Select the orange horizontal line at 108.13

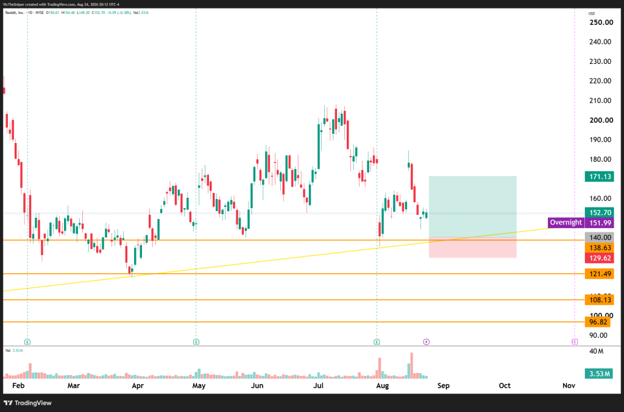click(294, 300)
